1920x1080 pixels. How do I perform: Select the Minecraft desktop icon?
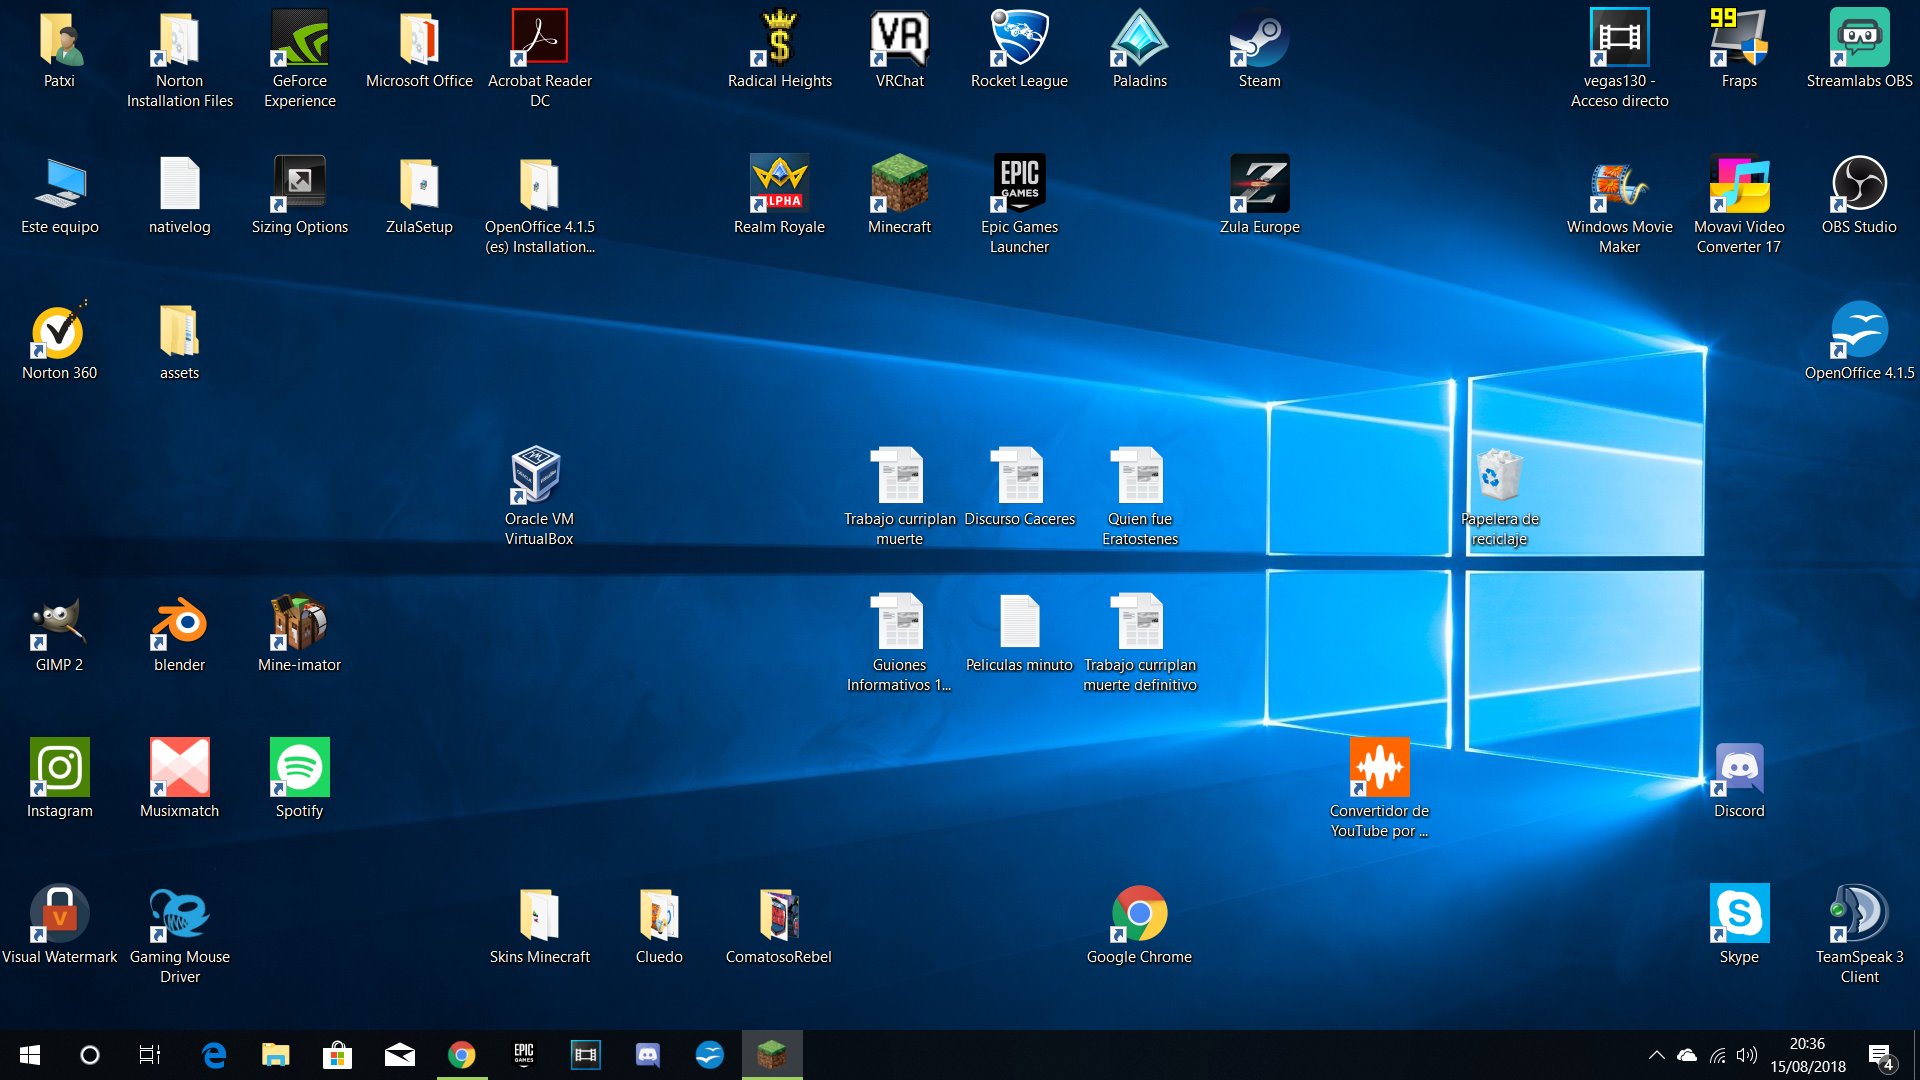click(x=899, y=185)
